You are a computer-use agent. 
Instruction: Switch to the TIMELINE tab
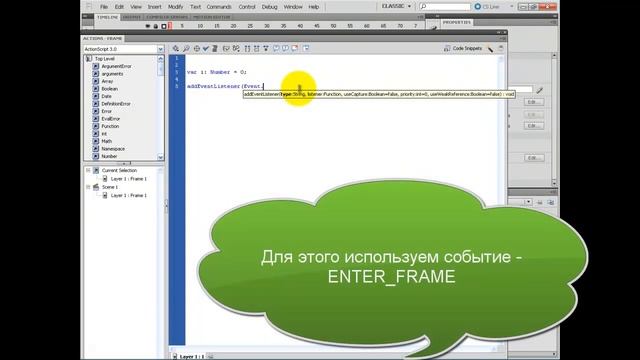click(107, 17)
